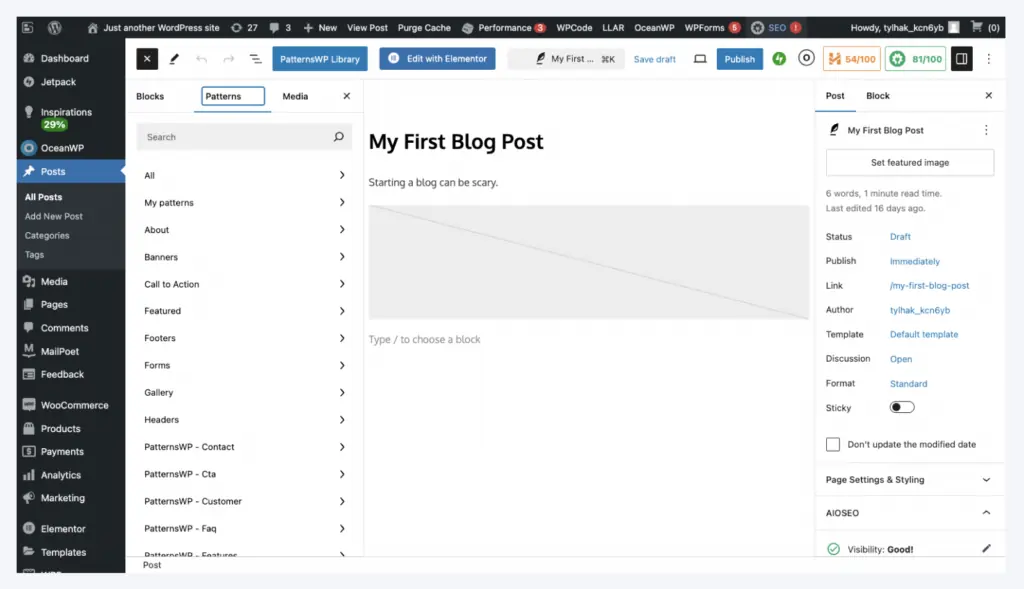This screenshot has width=1024, height=589.
Task: Expand the All patterns category
Action: coord(244,175)
